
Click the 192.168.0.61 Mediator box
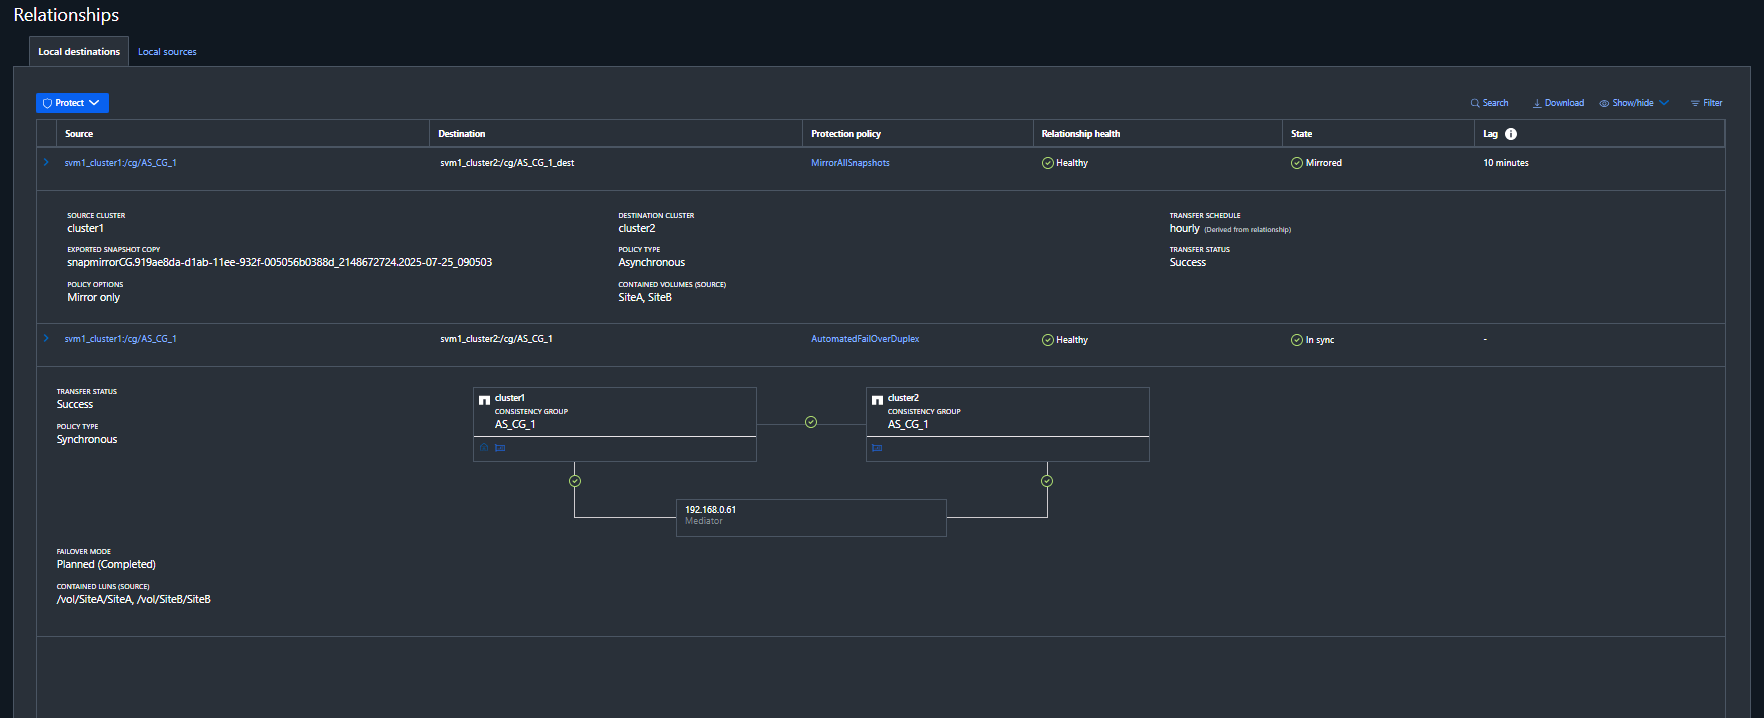[811, 518]
